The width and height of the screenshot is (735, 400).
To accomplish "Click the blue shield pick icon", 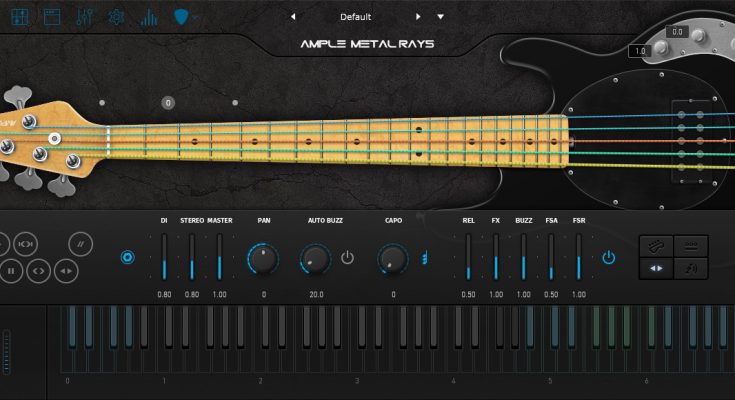I will click(x=182, y=17).
